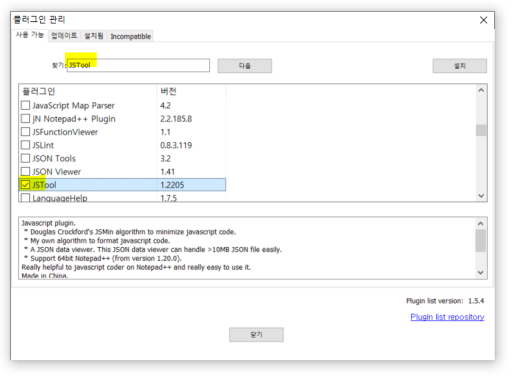This screenshot has width=512, height=376.
Task: Switch to the Incompatible tab
Action: point(131,36)
